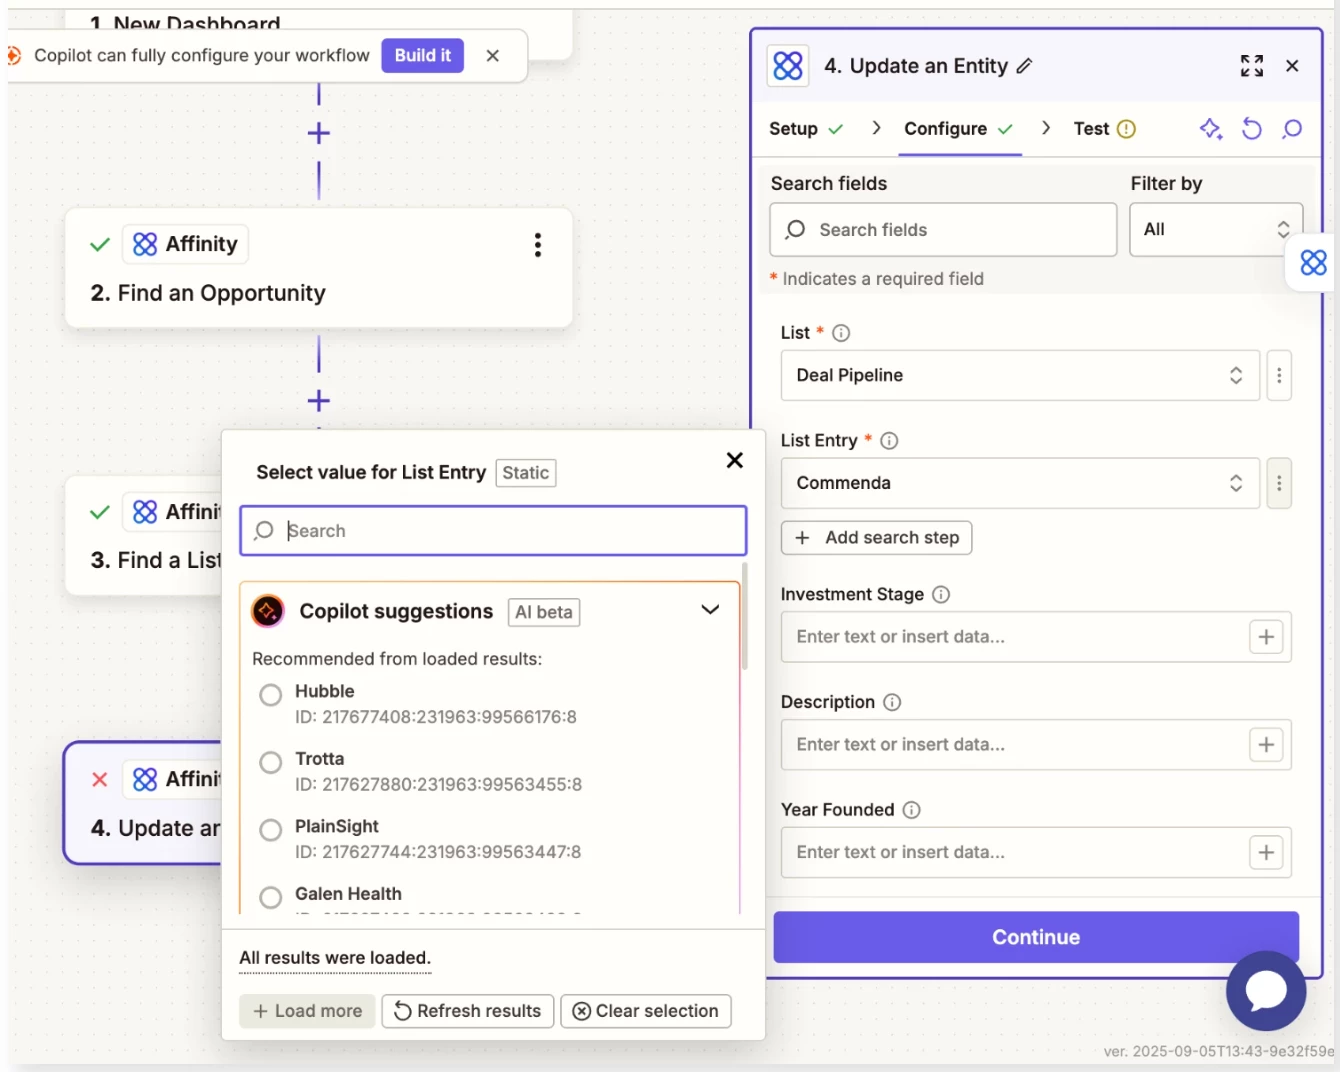The image size is (1340, 1072).
Task: Click the Copilot suggestions orange icon
Action: (x=268, y=611)
